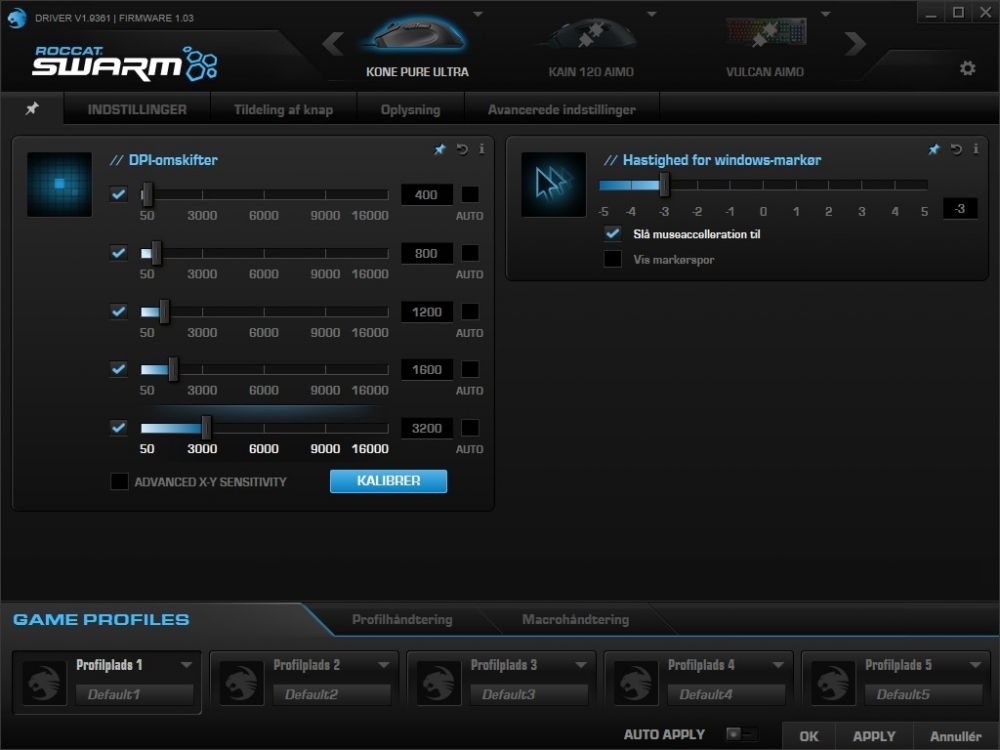Expand the Profilplads 2 dropdown arrow
Image resolution: width=1000 pixels, height=750 pixels.
(x=383, y=665)
